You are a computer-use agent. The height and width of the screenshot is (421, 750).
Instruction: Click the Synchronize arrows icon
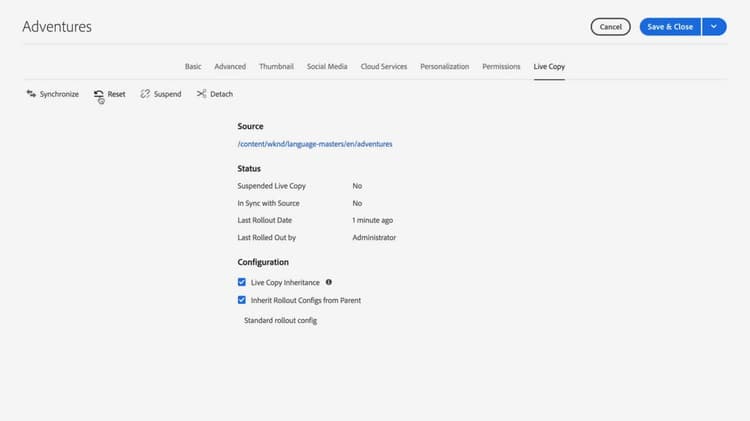(x=31, y=94)
